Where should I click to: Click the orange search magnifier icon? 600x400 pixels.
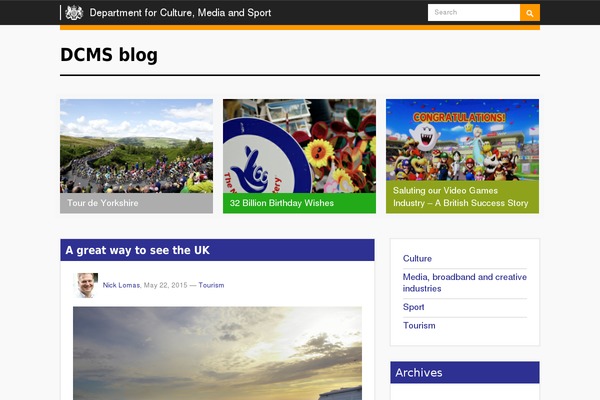530,13
